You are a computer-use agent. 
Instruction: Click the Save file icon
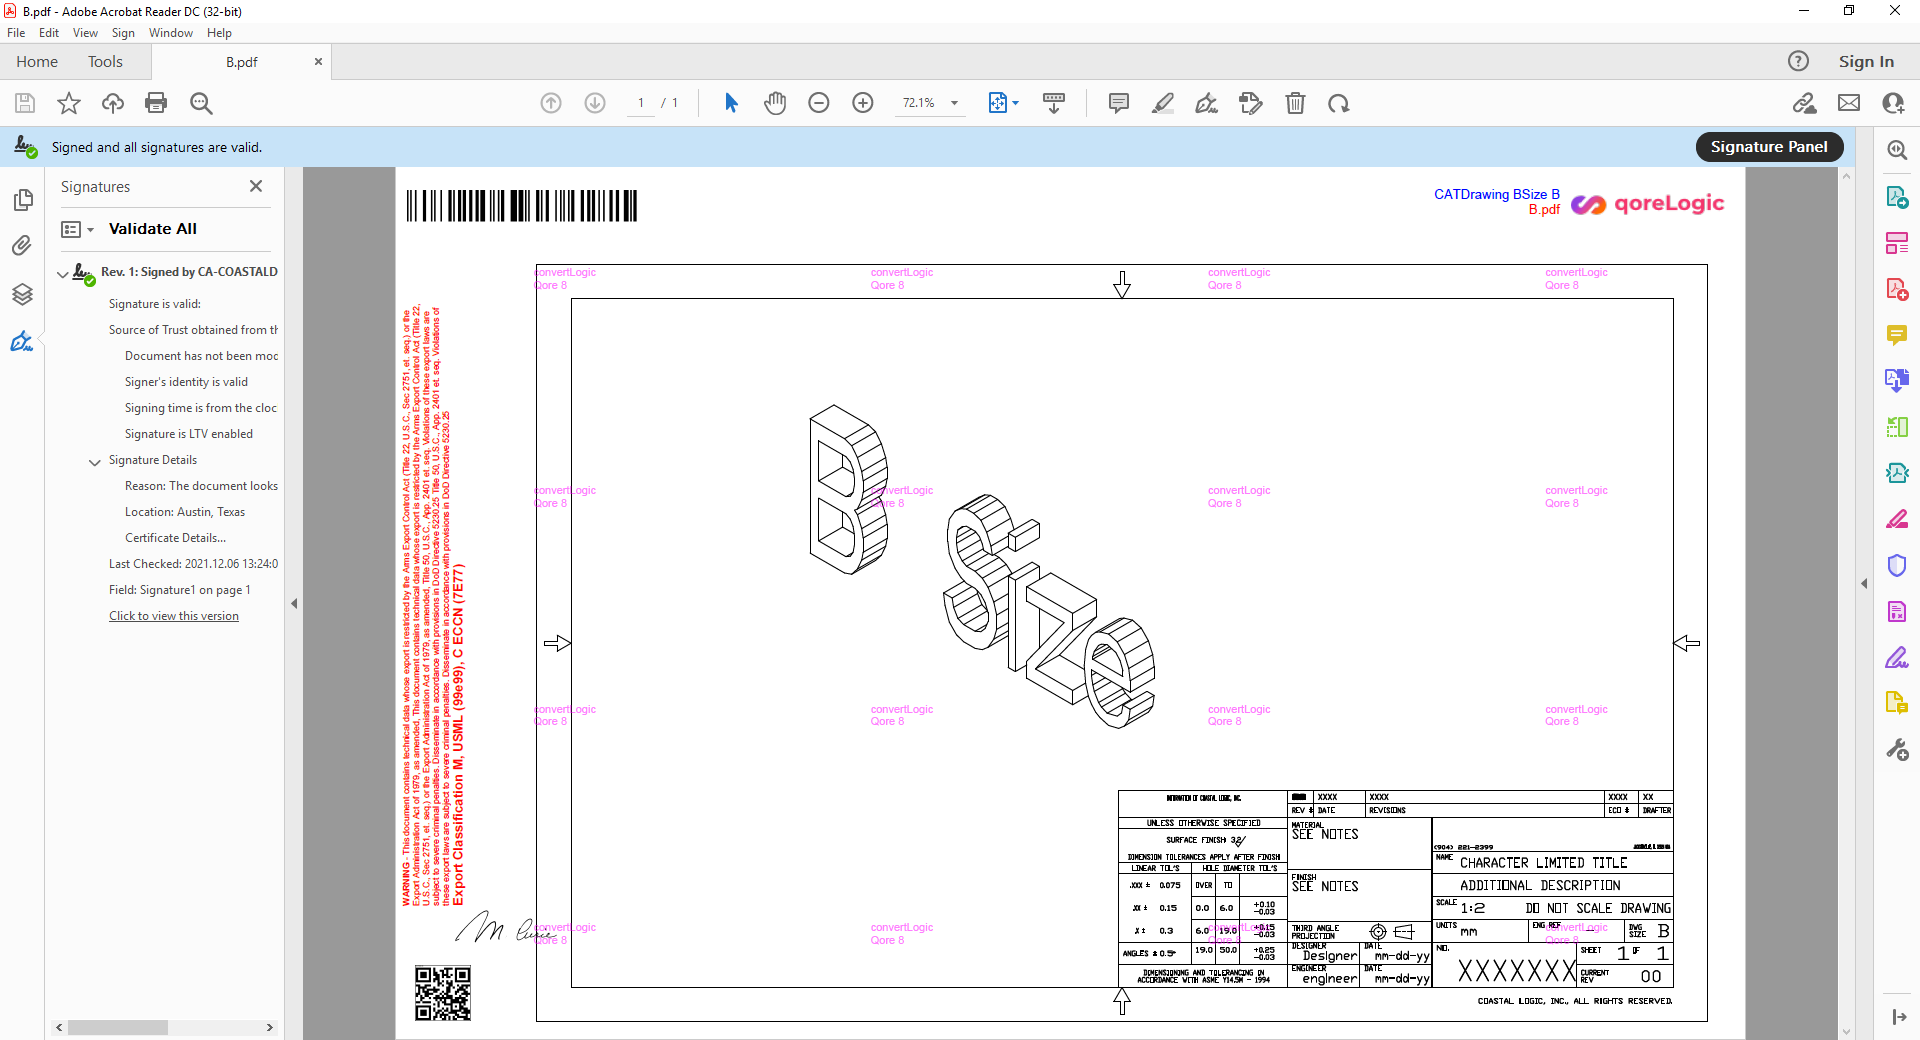(25, 103)
